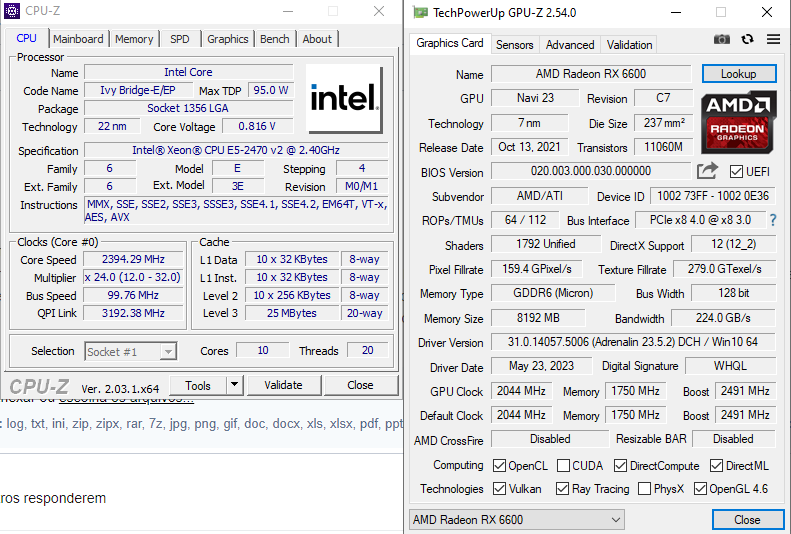The height and width of the screenshot is (534, 791).
Task: Open the Validation tab in GPU-Z
Action: coord(629,45)
